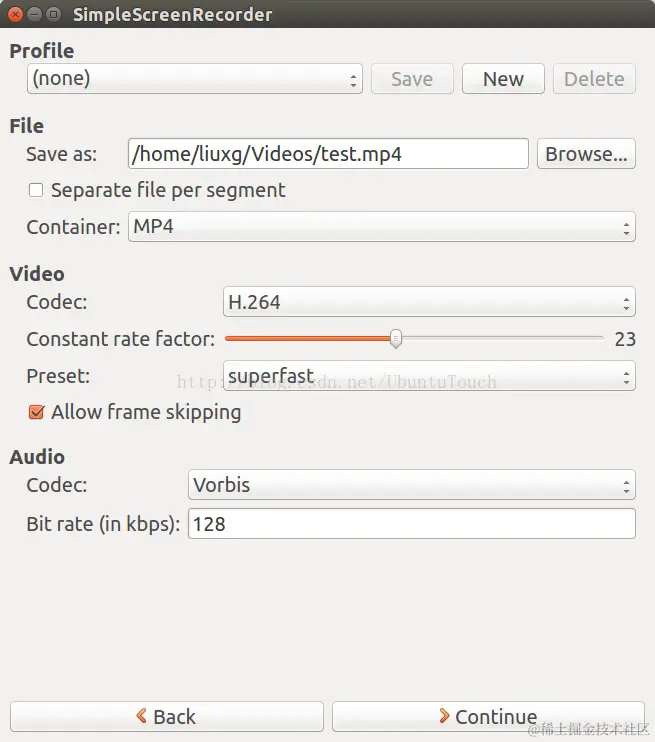Click the Separate file per segment label
655x742 pixels.
click(x=168, y=190)
